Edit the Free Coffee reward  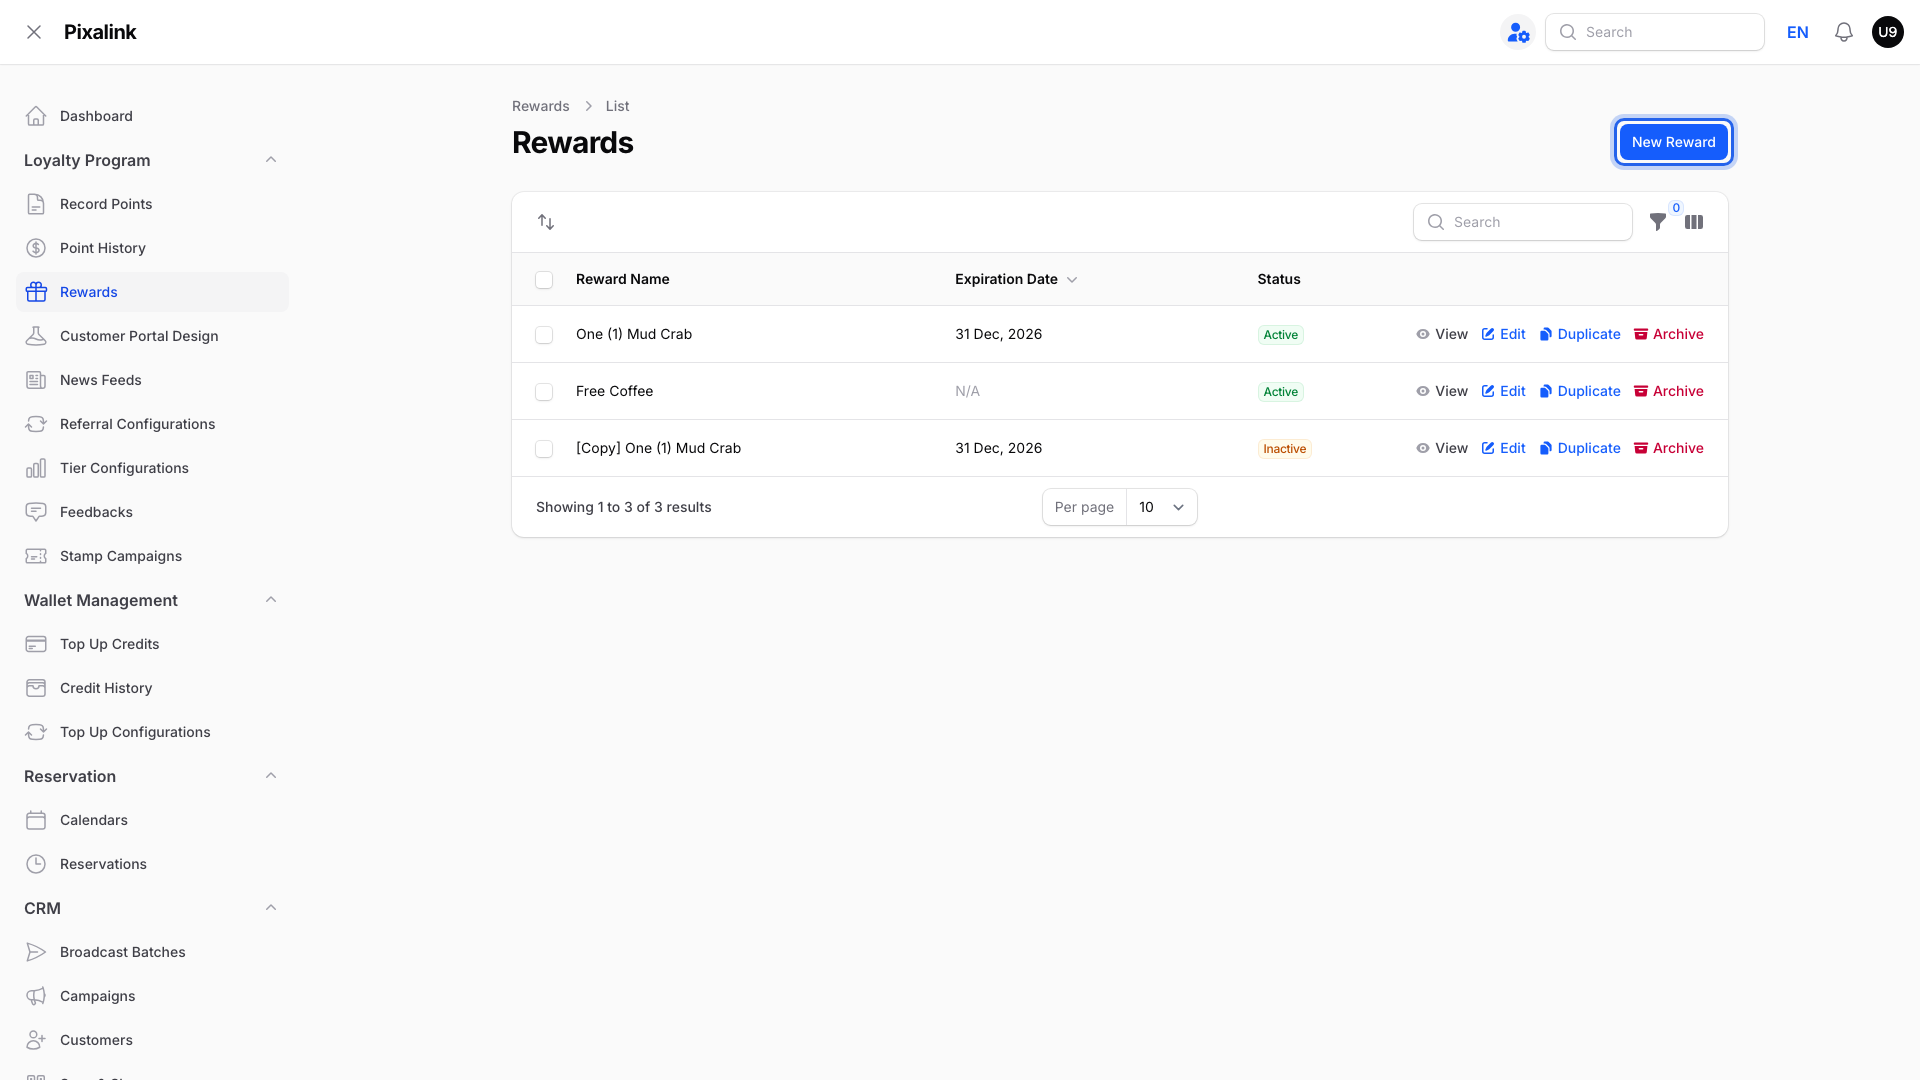click(x=1503, y=391)
